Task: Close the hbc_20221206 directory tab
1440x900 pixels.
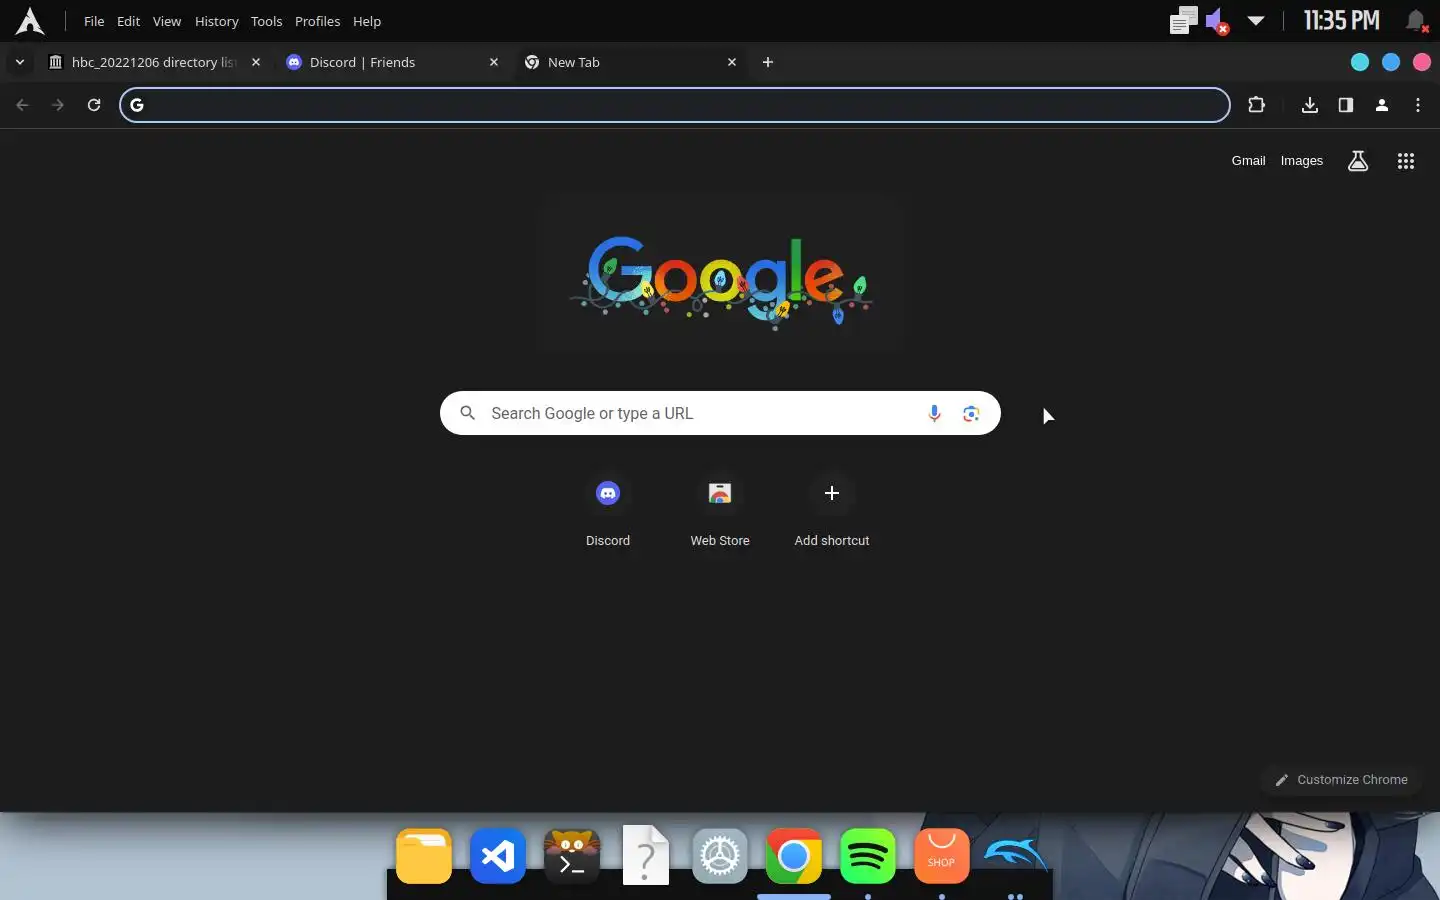Action: [256, 62]
